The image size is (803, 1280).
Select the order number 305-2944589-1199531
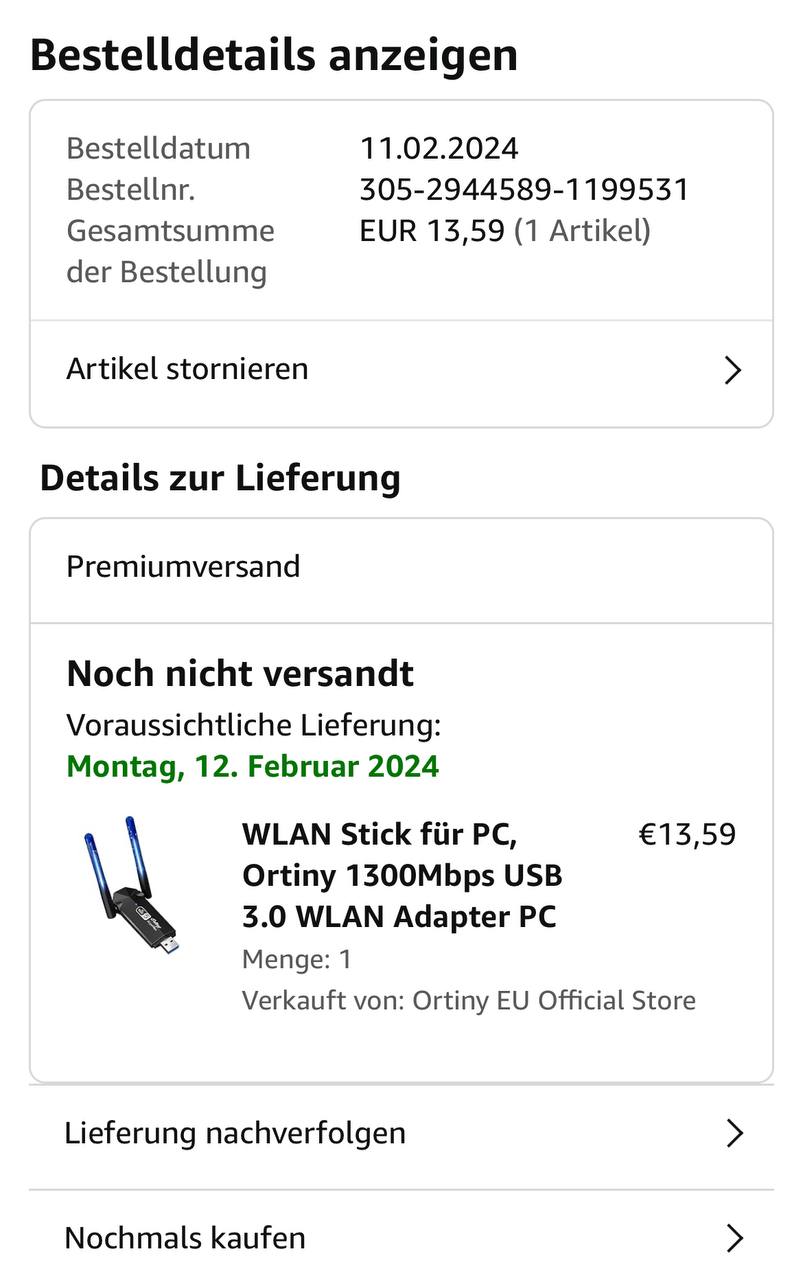pyautogui.click(x=524, y=189)
